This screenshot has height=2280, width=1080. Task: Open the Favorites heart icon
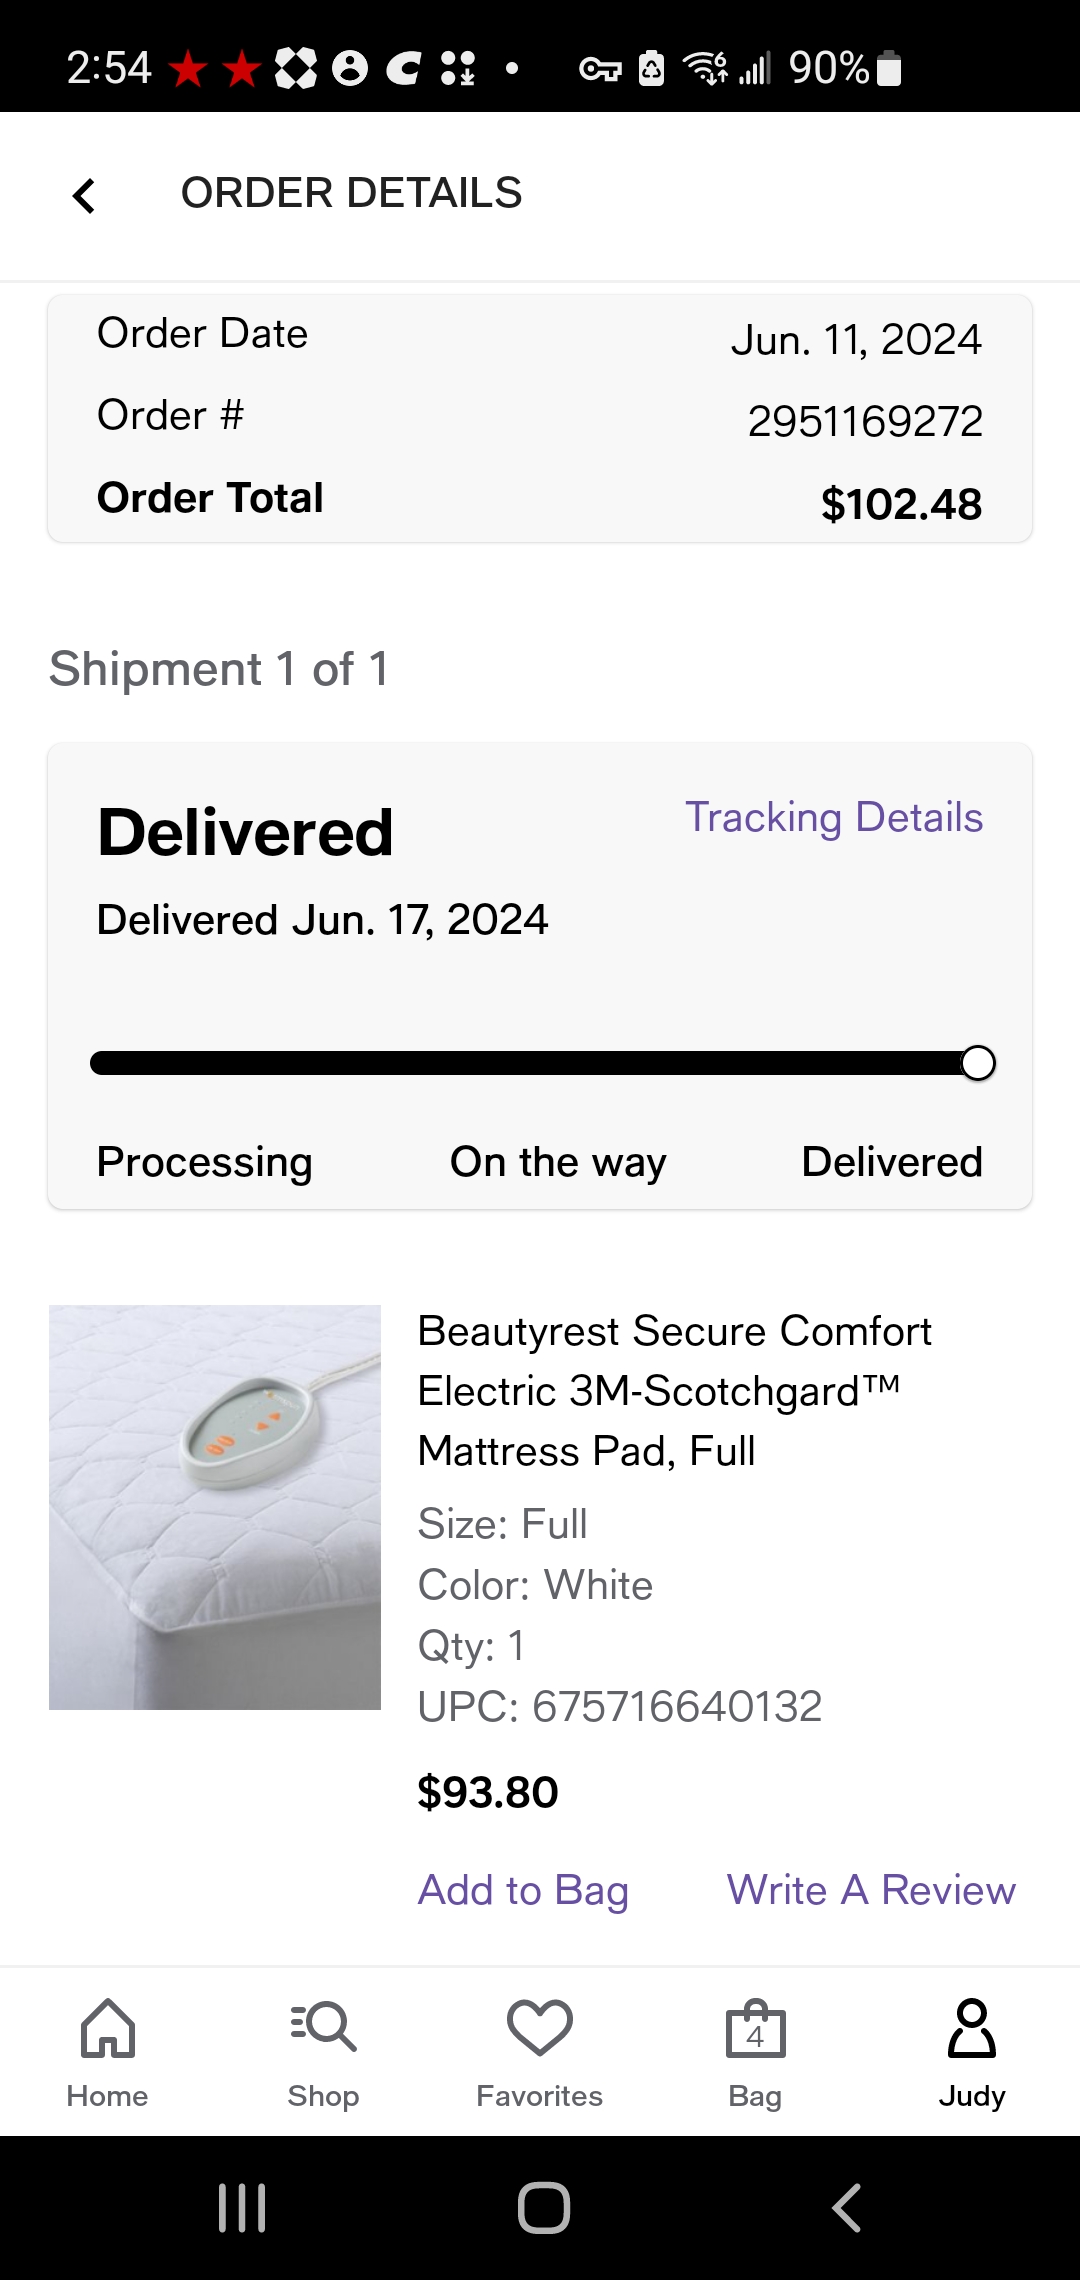point(540,2027)
